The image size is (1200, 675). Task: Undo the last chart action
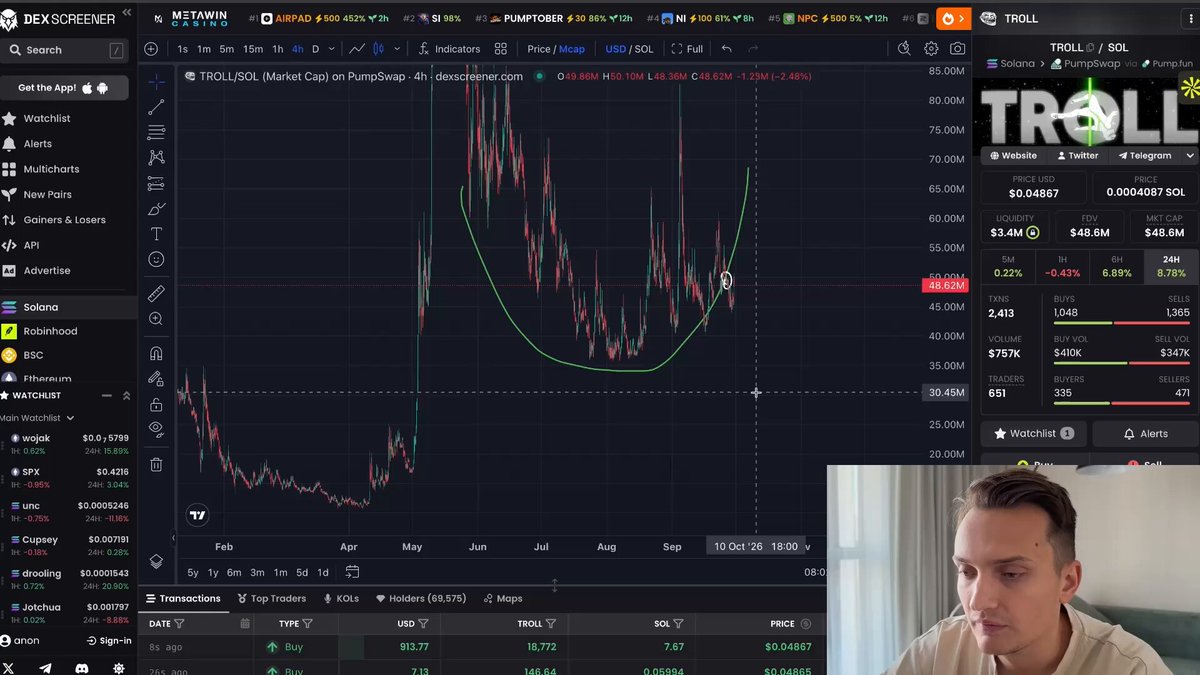pos(727,49)
